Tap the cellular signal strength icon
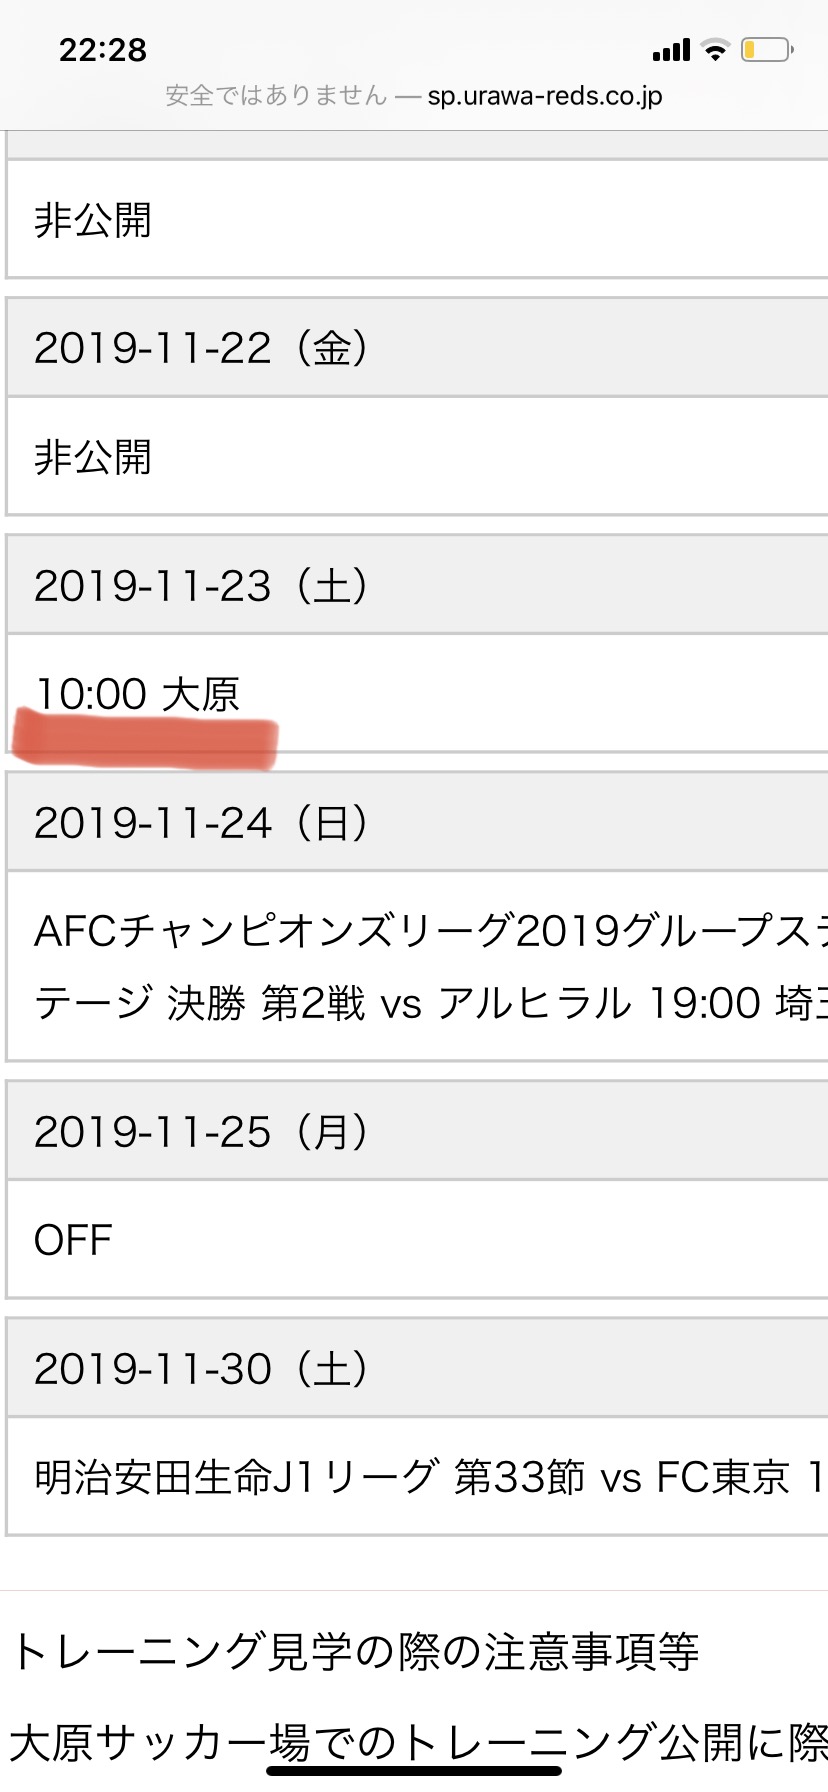 (671, 50)
